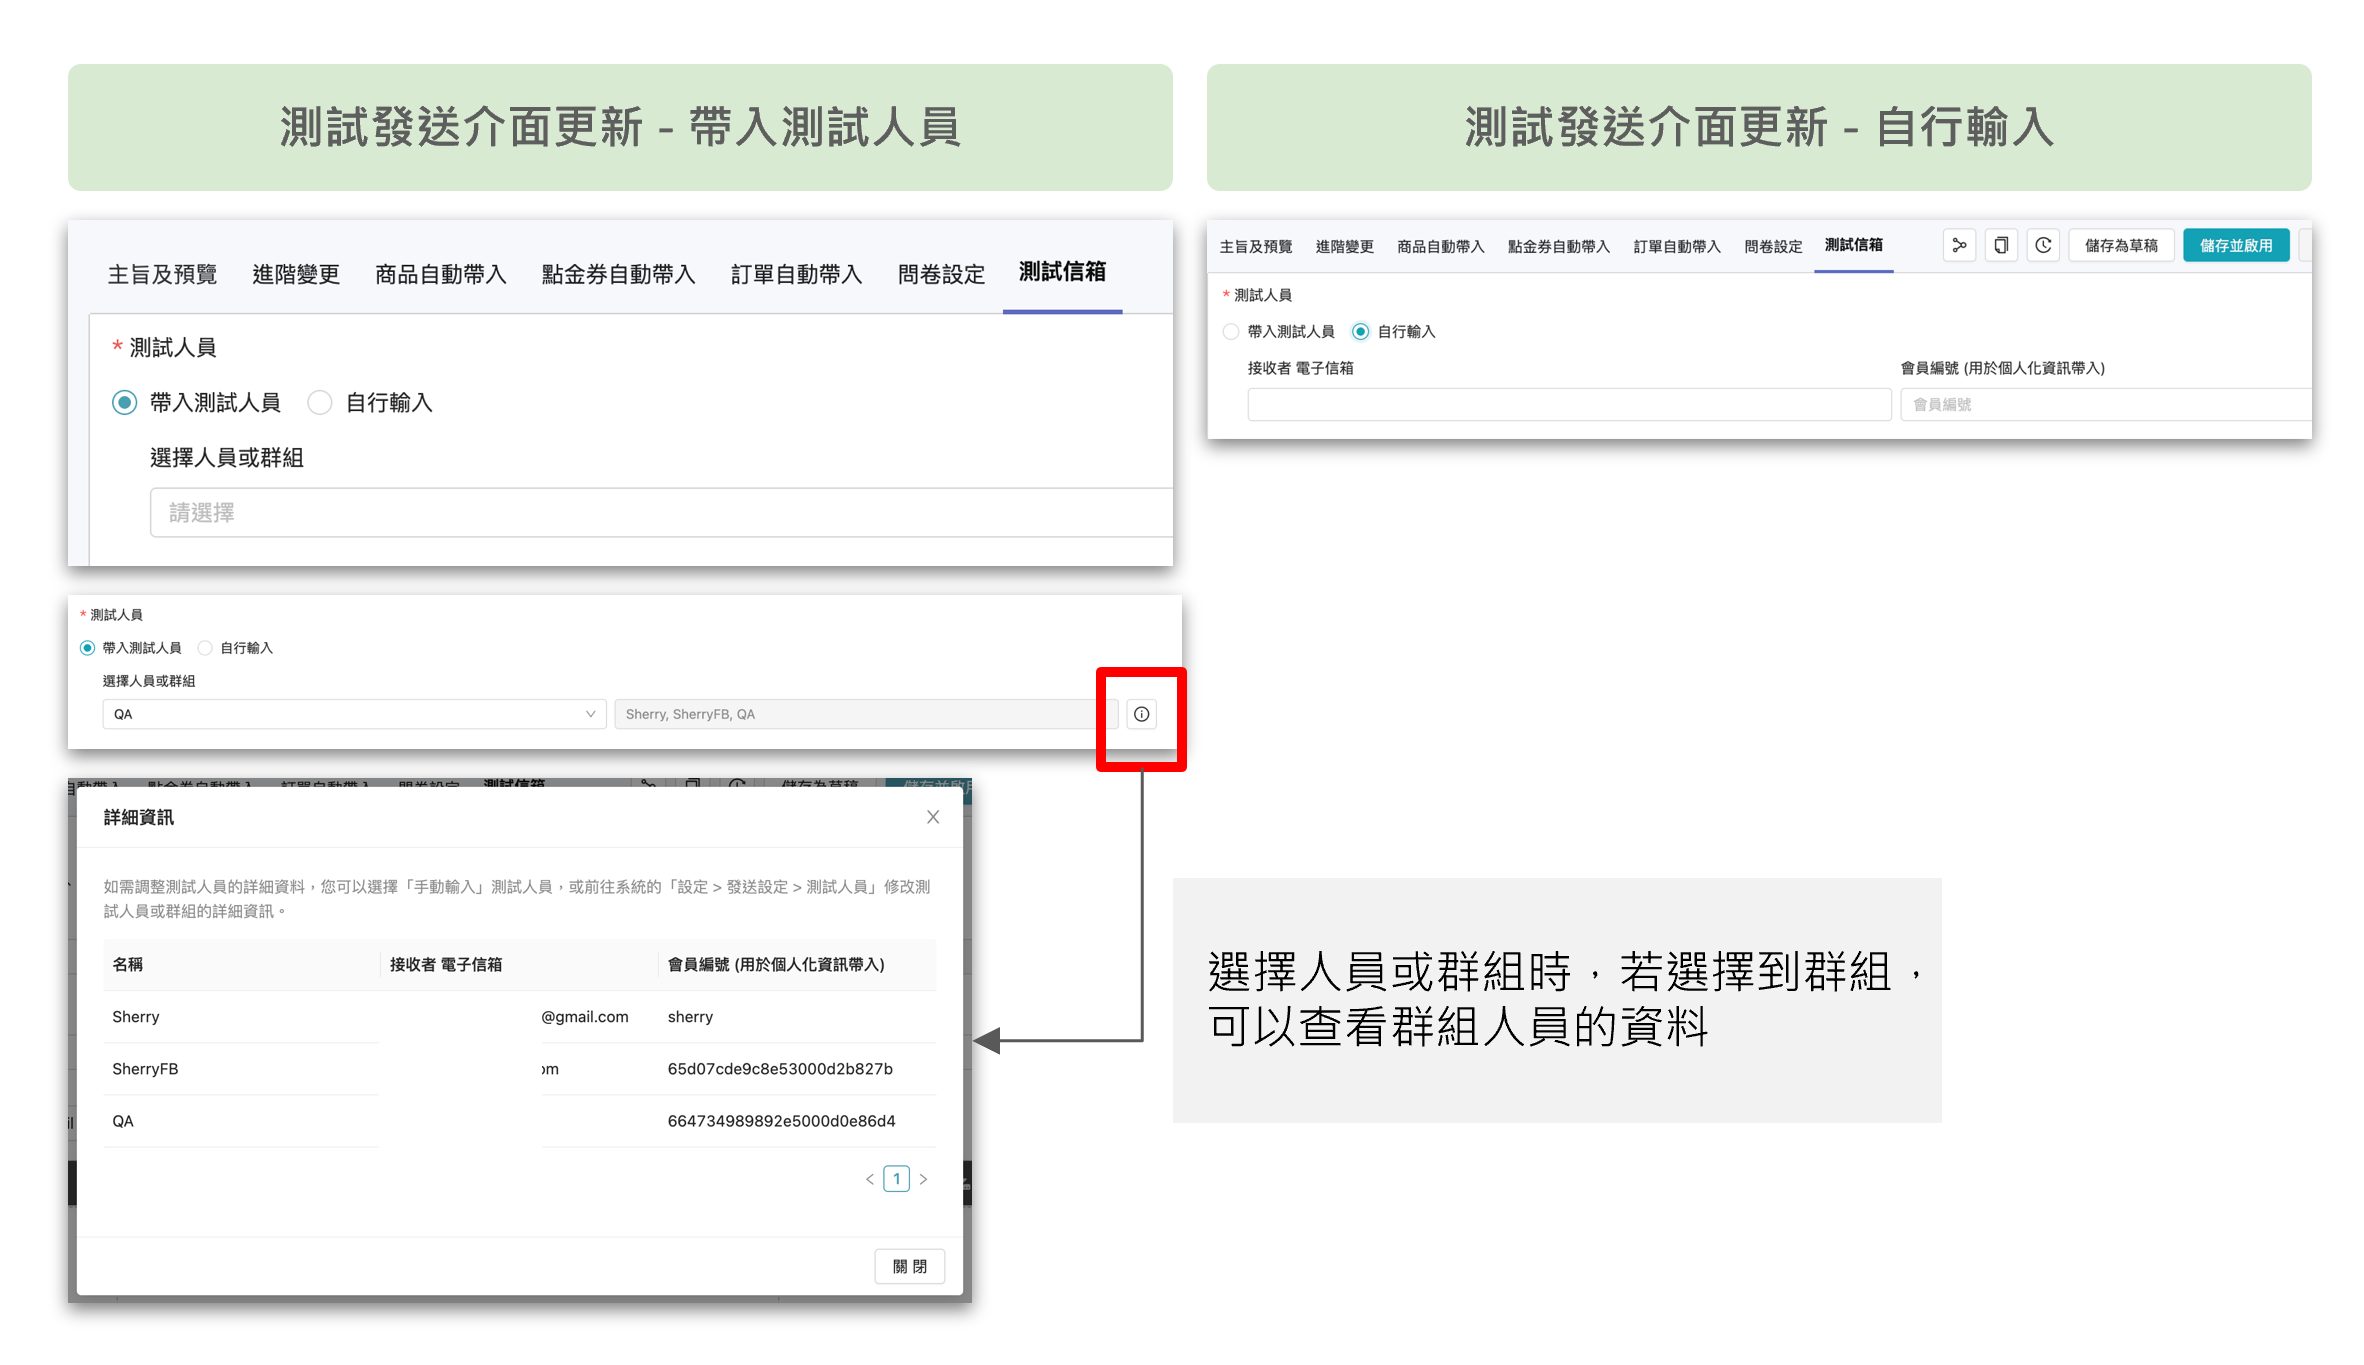Image resolution: width=2364 pixels, height=1365 pixels.
Task: Click the schedule clock icon in the toolbar
Action: (2043, 245)
